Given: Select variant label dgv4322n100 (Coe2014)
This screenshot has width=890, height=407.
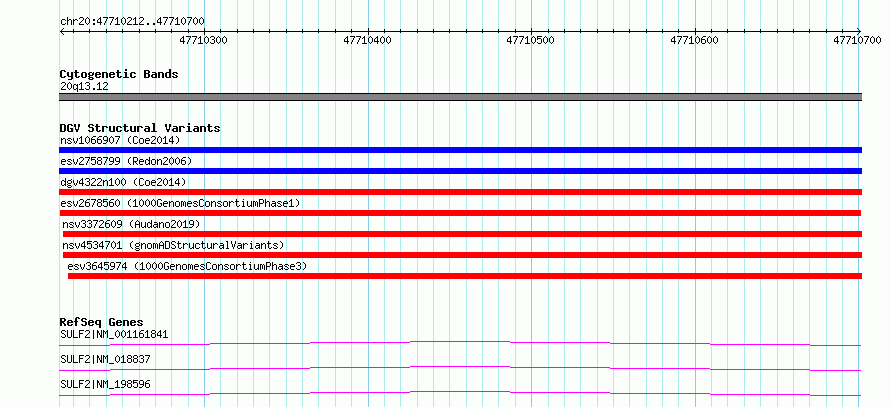Looking at the screenshot, I should point(123,182).
